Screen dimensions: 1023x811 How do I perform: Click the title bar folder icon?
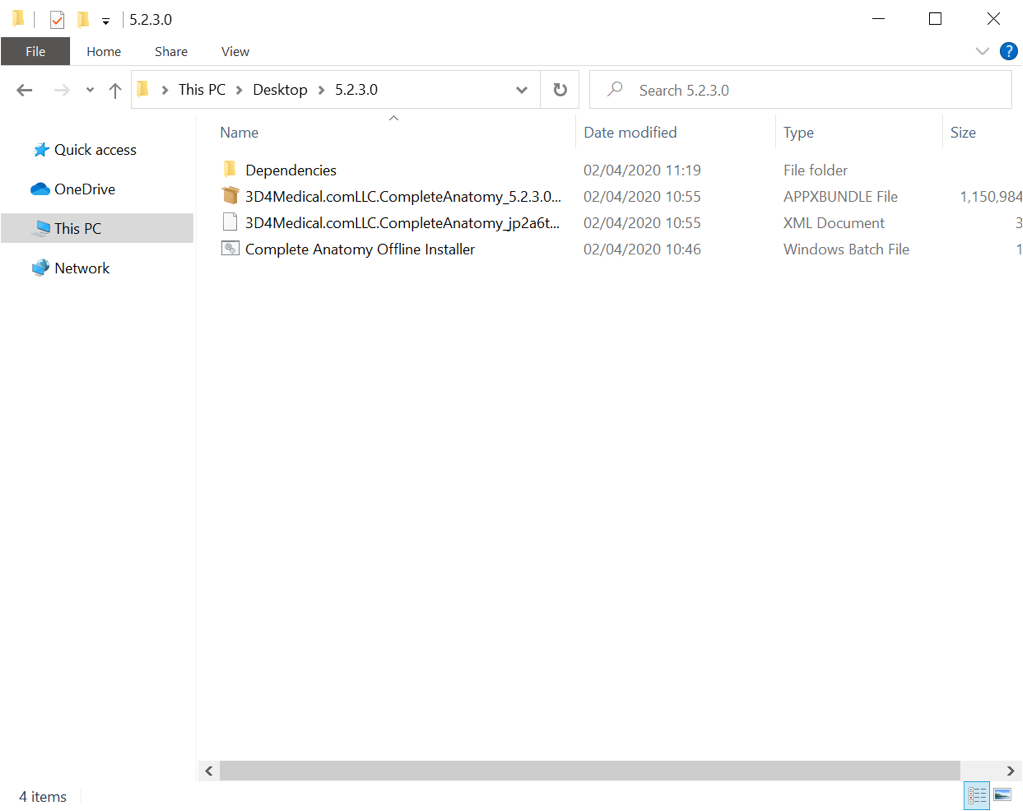tap(19, 19)
